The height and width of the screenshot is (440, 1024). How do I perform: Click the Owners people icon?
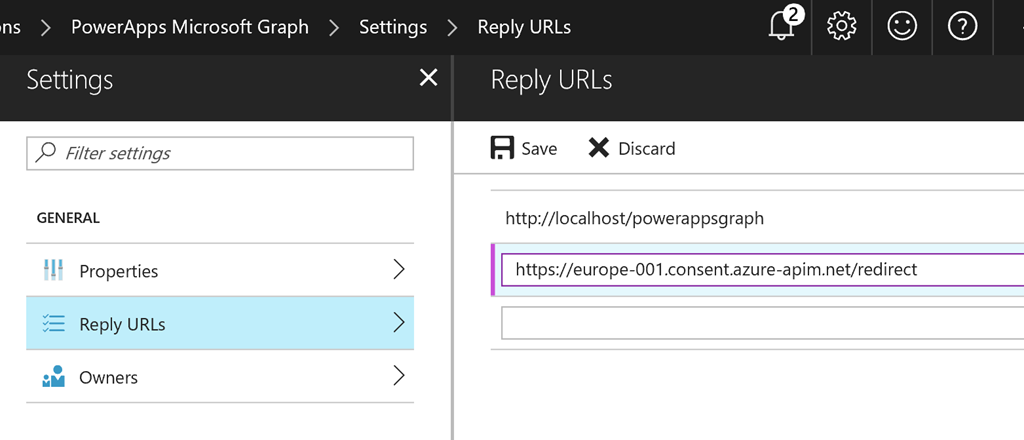coord(53,377)
